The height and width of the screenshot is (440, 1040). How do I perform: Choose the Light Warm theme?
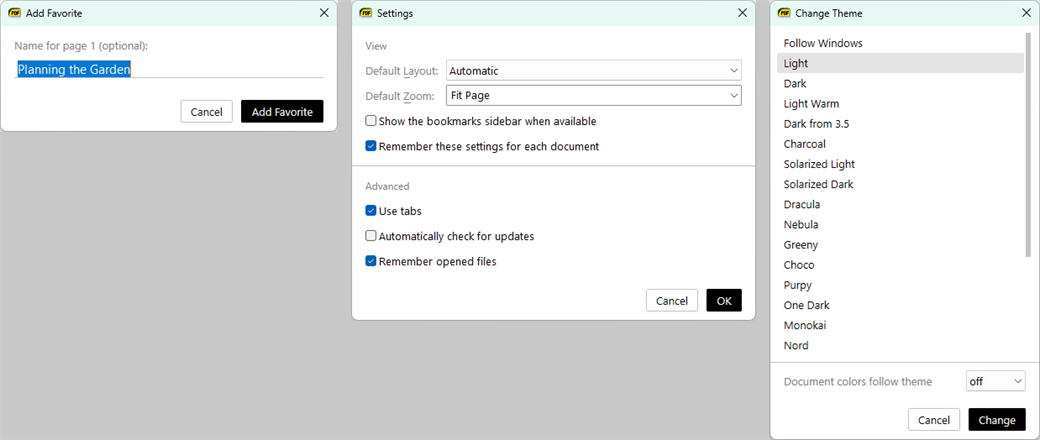pos(900,104)
